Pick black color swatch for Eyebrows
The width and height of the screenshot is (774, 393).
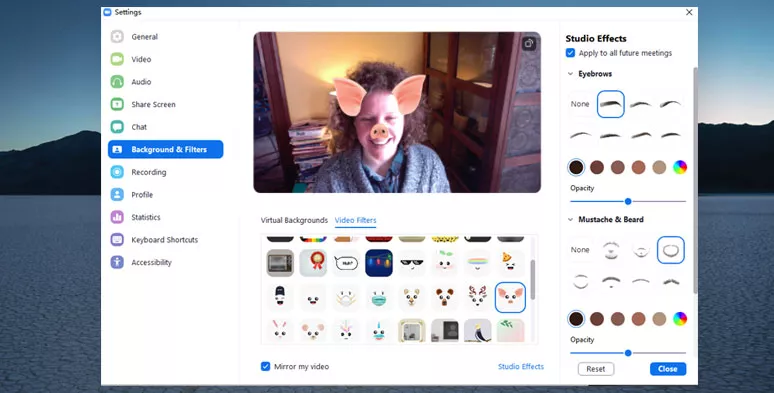pos(576,167)
